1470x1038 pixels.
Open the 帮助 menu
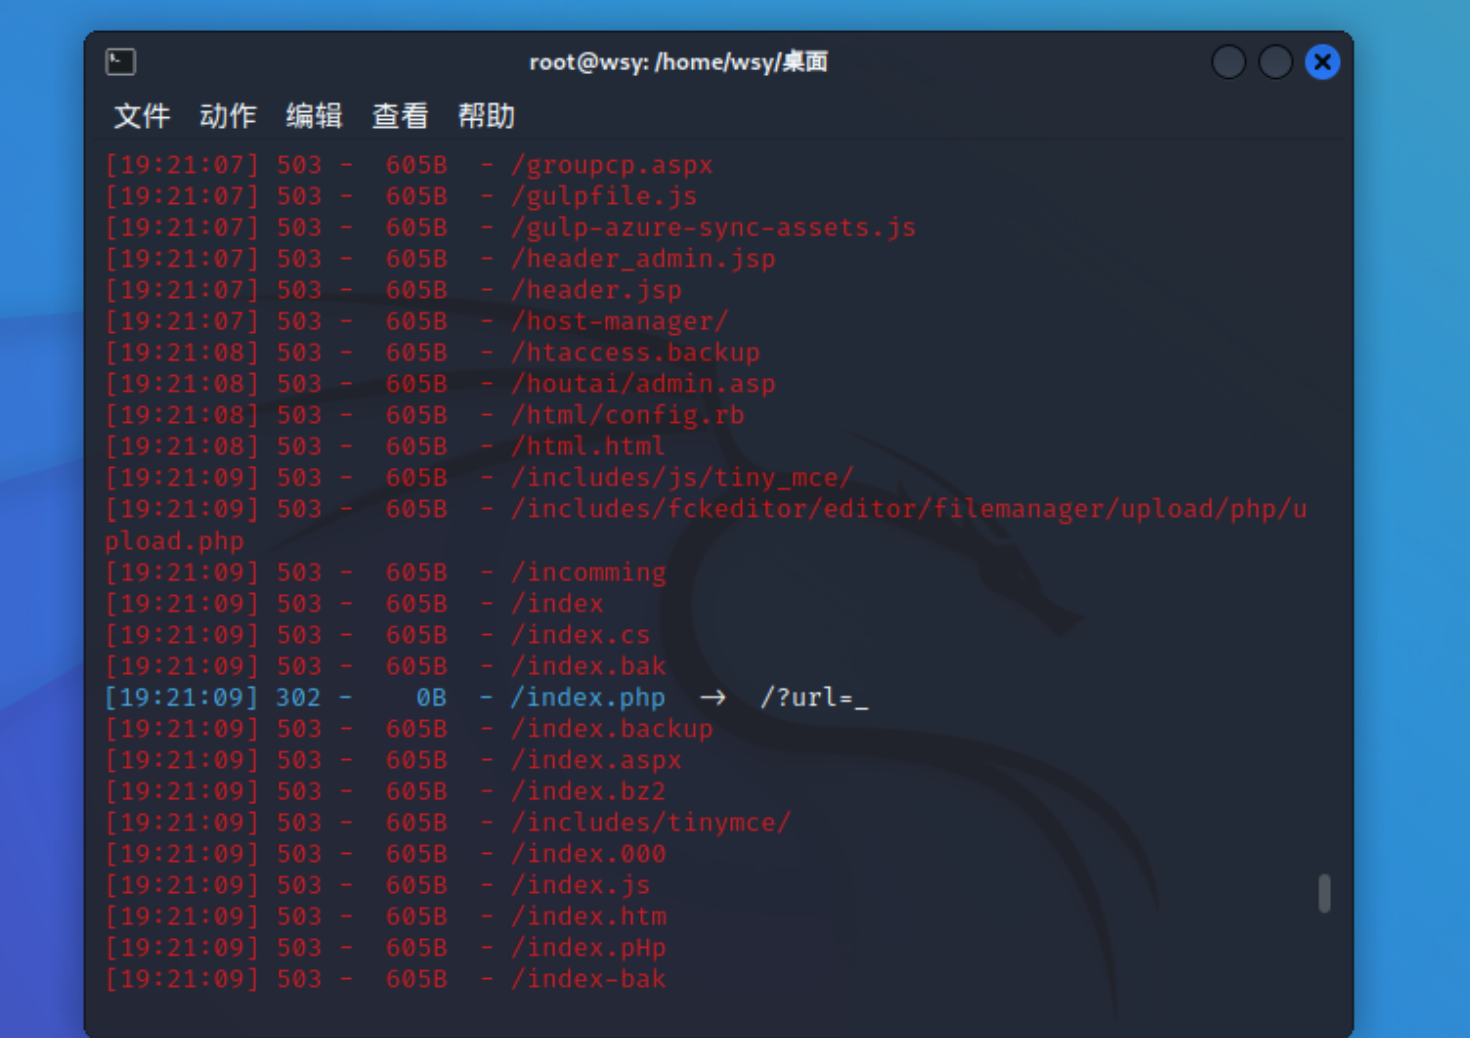coord(486,116)
